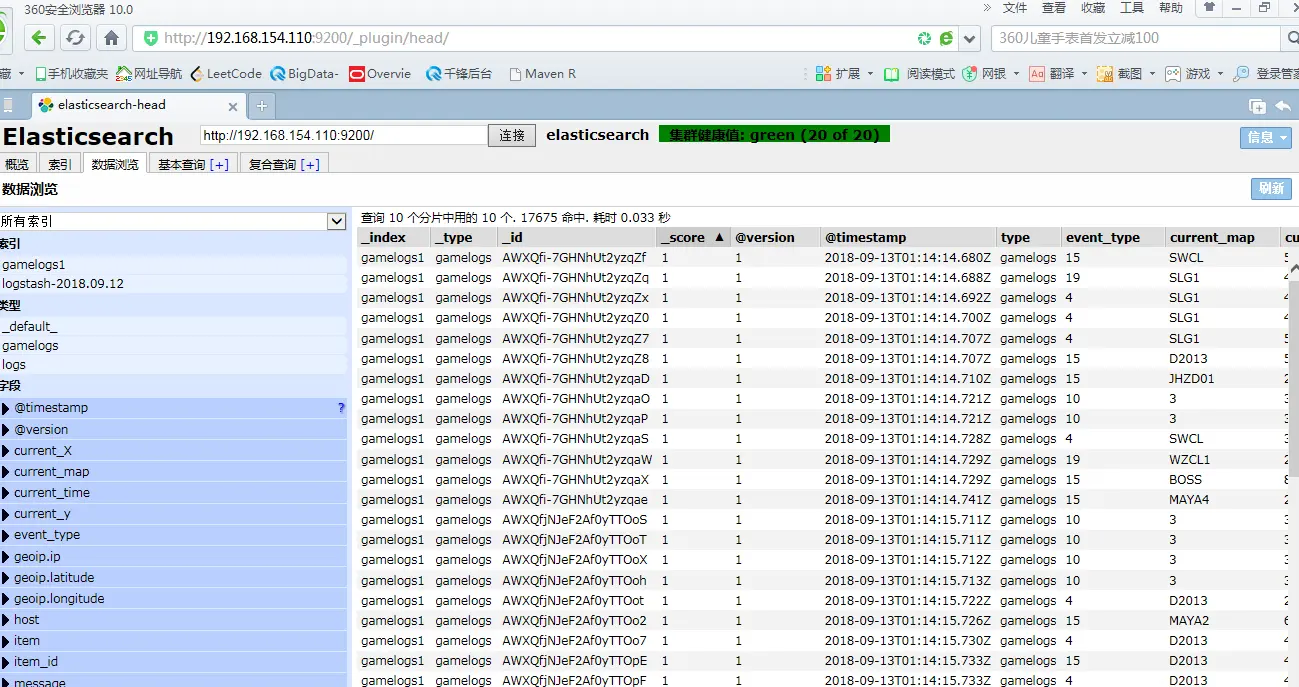Select the _default_ type filter
This screenshot has width=1299, height=687.
coord(174,326)
